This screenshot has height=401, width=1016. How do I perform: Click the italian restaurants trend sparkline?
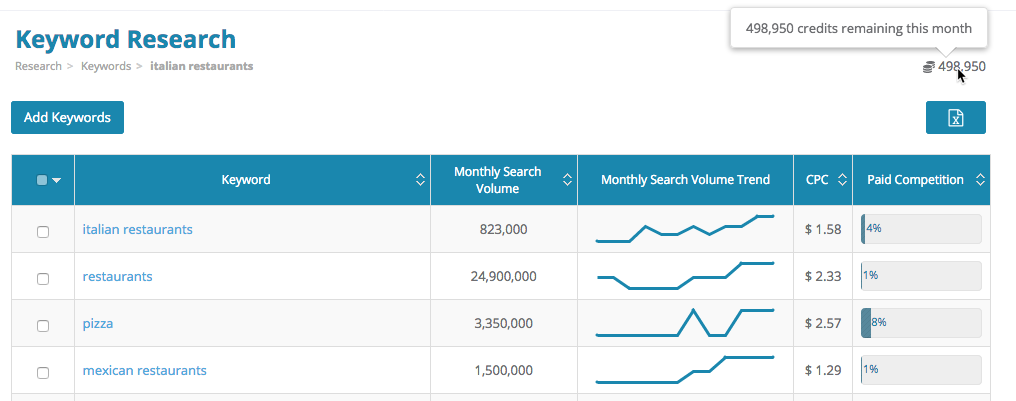point(685,229)
